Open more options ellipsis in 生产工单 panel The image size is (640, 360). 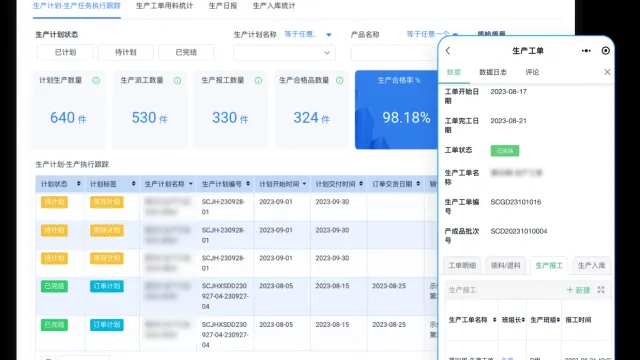coord(586,51)
